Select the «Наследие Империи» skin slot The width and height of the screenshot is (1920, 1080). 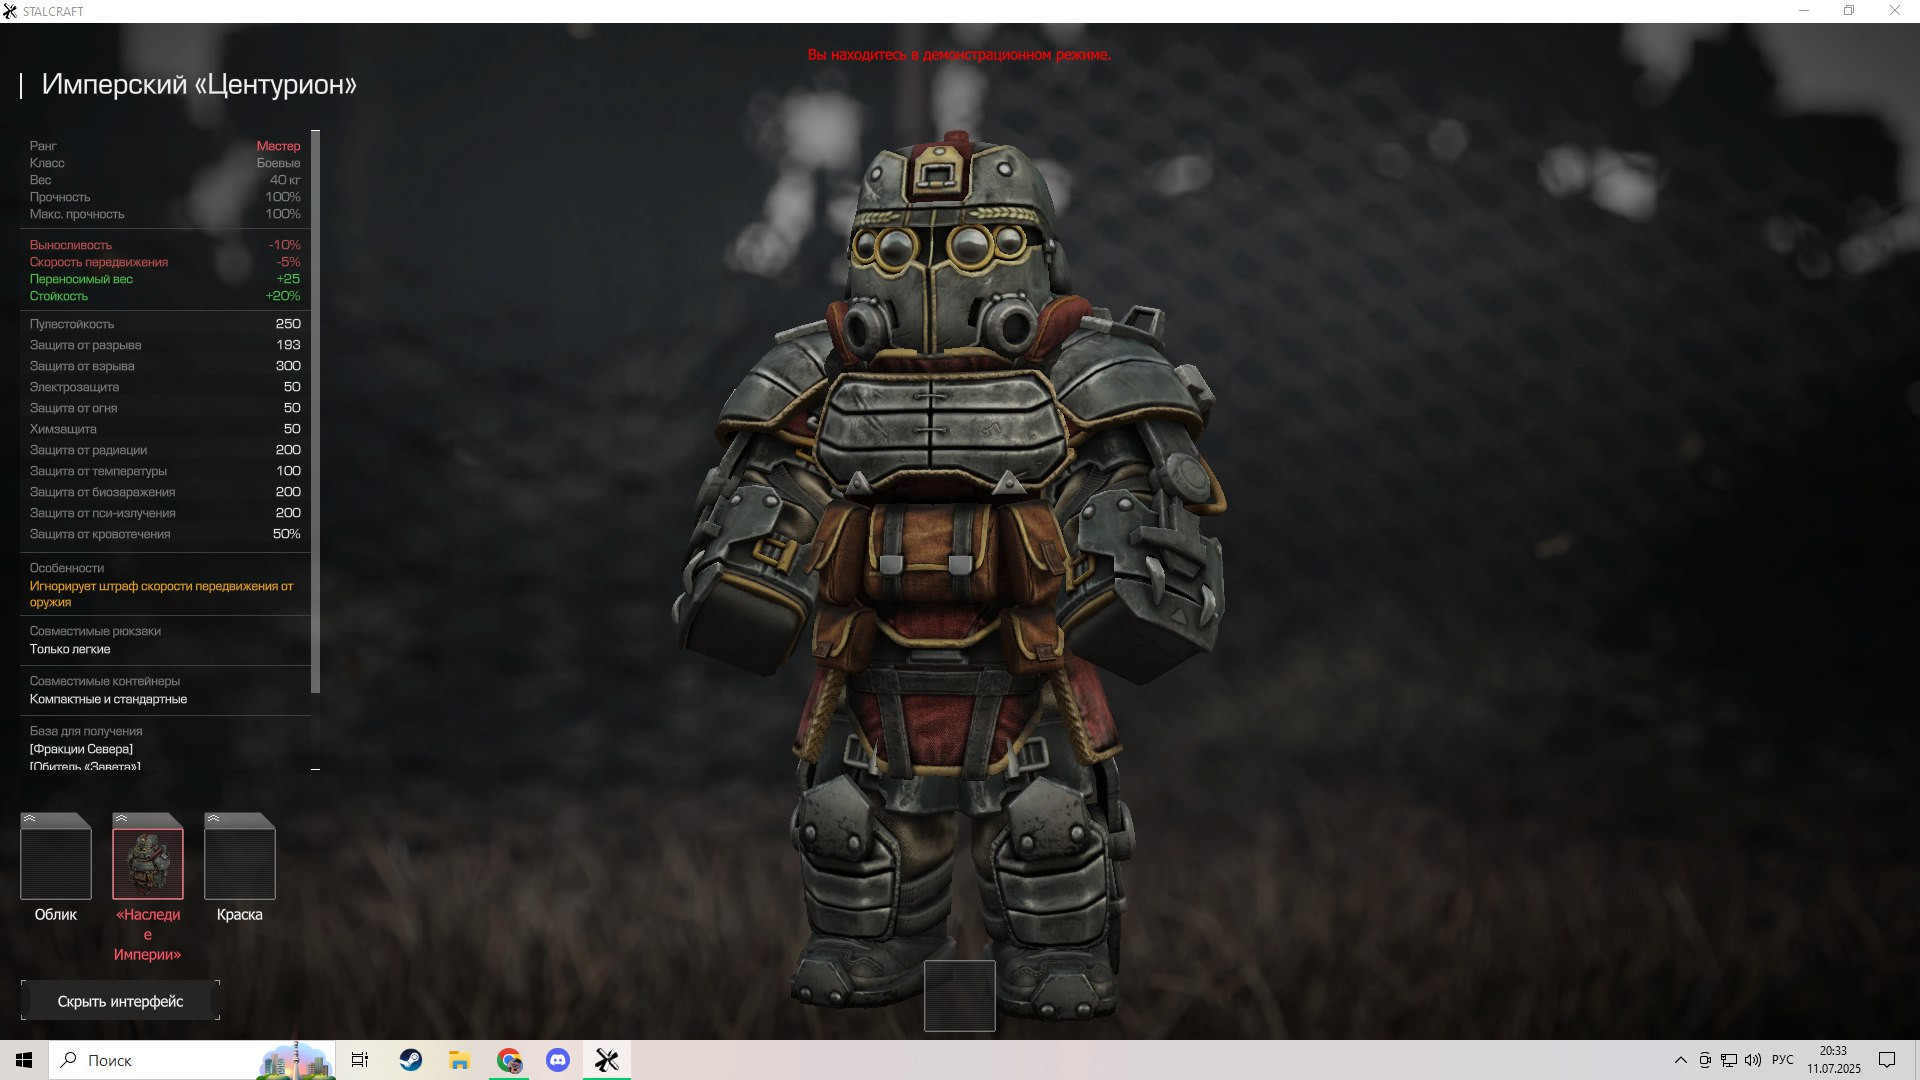click(x=148, y=862)
